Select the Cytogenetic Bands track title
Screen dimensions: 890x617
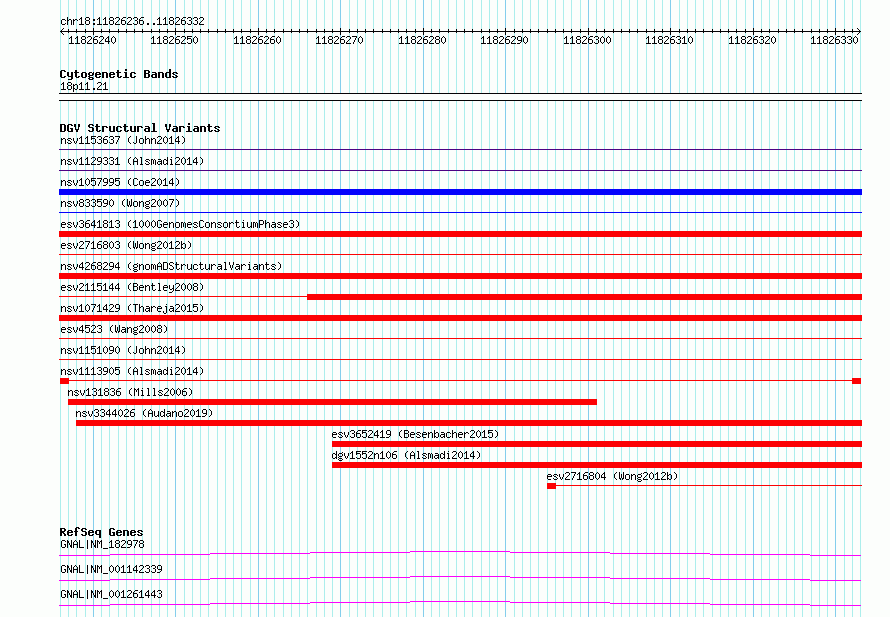119,74
